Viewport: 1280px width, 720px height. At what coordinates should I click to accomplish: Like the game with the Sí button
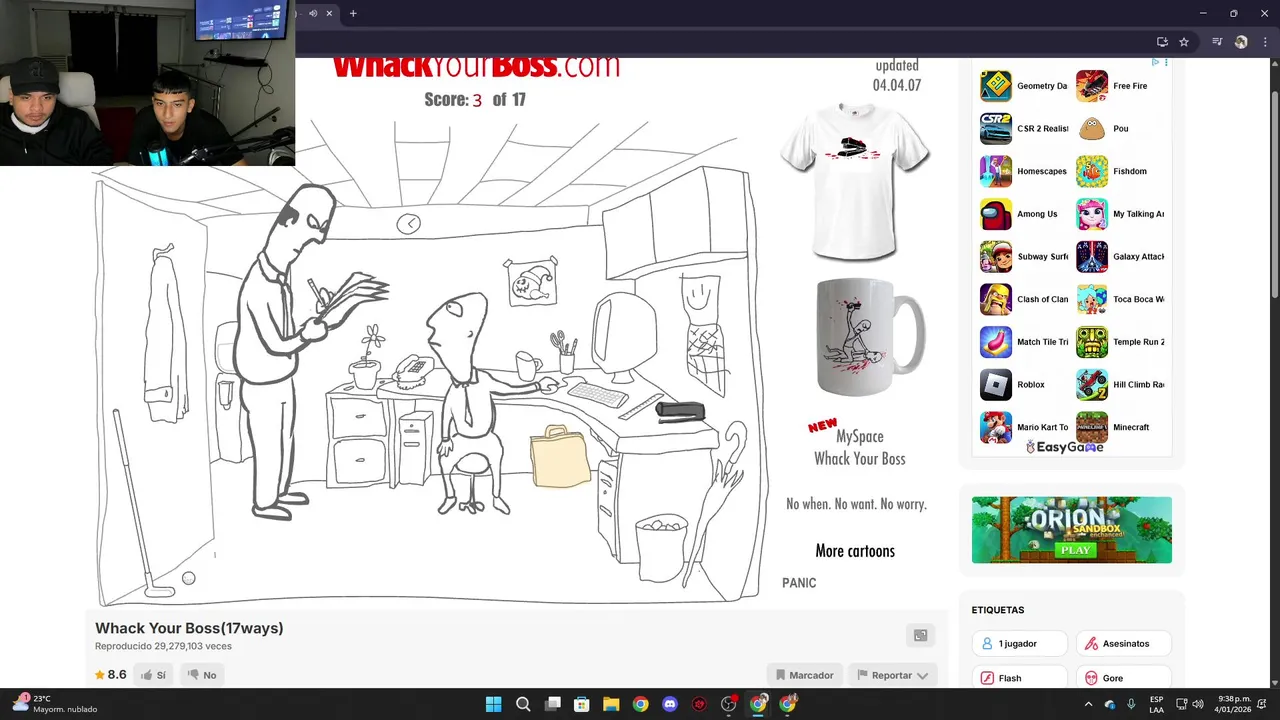pos(153,675)
